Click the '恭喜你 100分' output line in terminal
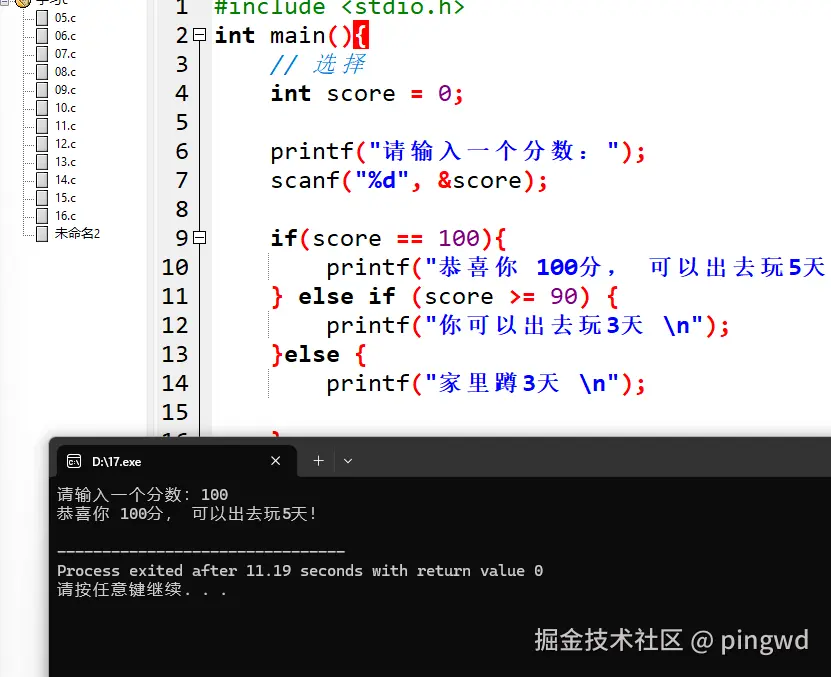831x677 pixels. pyautogui.click(x=187, y=514)
